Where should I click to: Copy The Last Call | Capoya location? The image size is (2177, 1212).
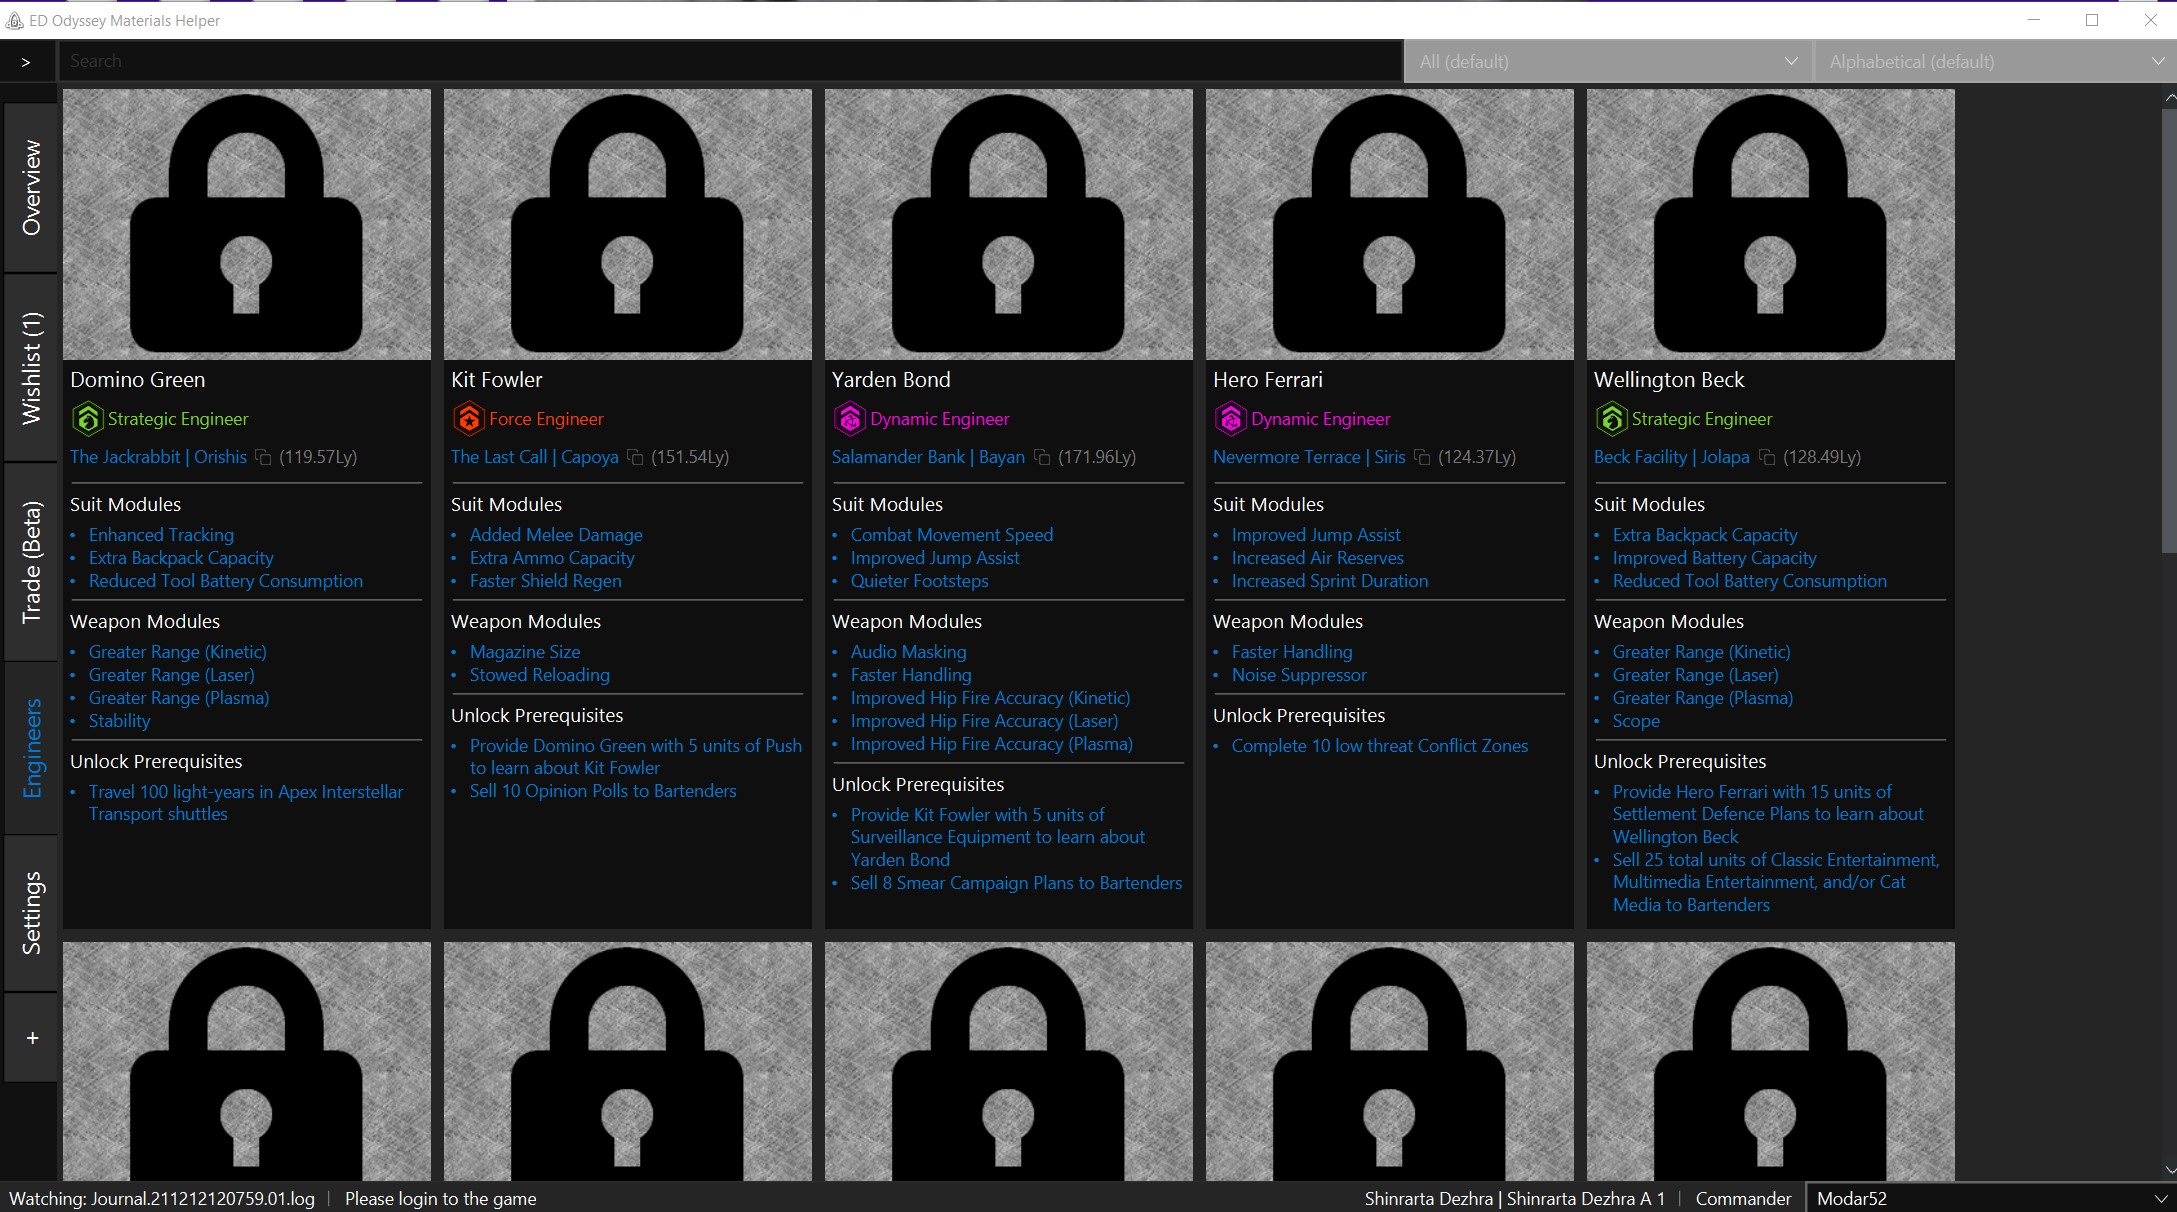(636, 457)
